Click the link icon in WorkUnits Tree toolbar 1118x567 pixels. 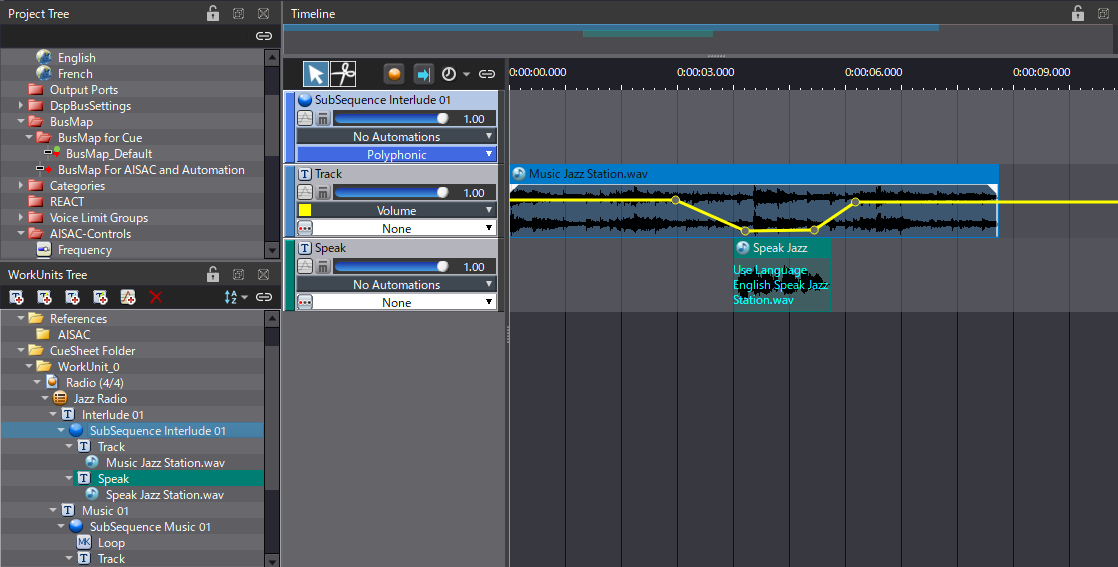tap(264, 297)
